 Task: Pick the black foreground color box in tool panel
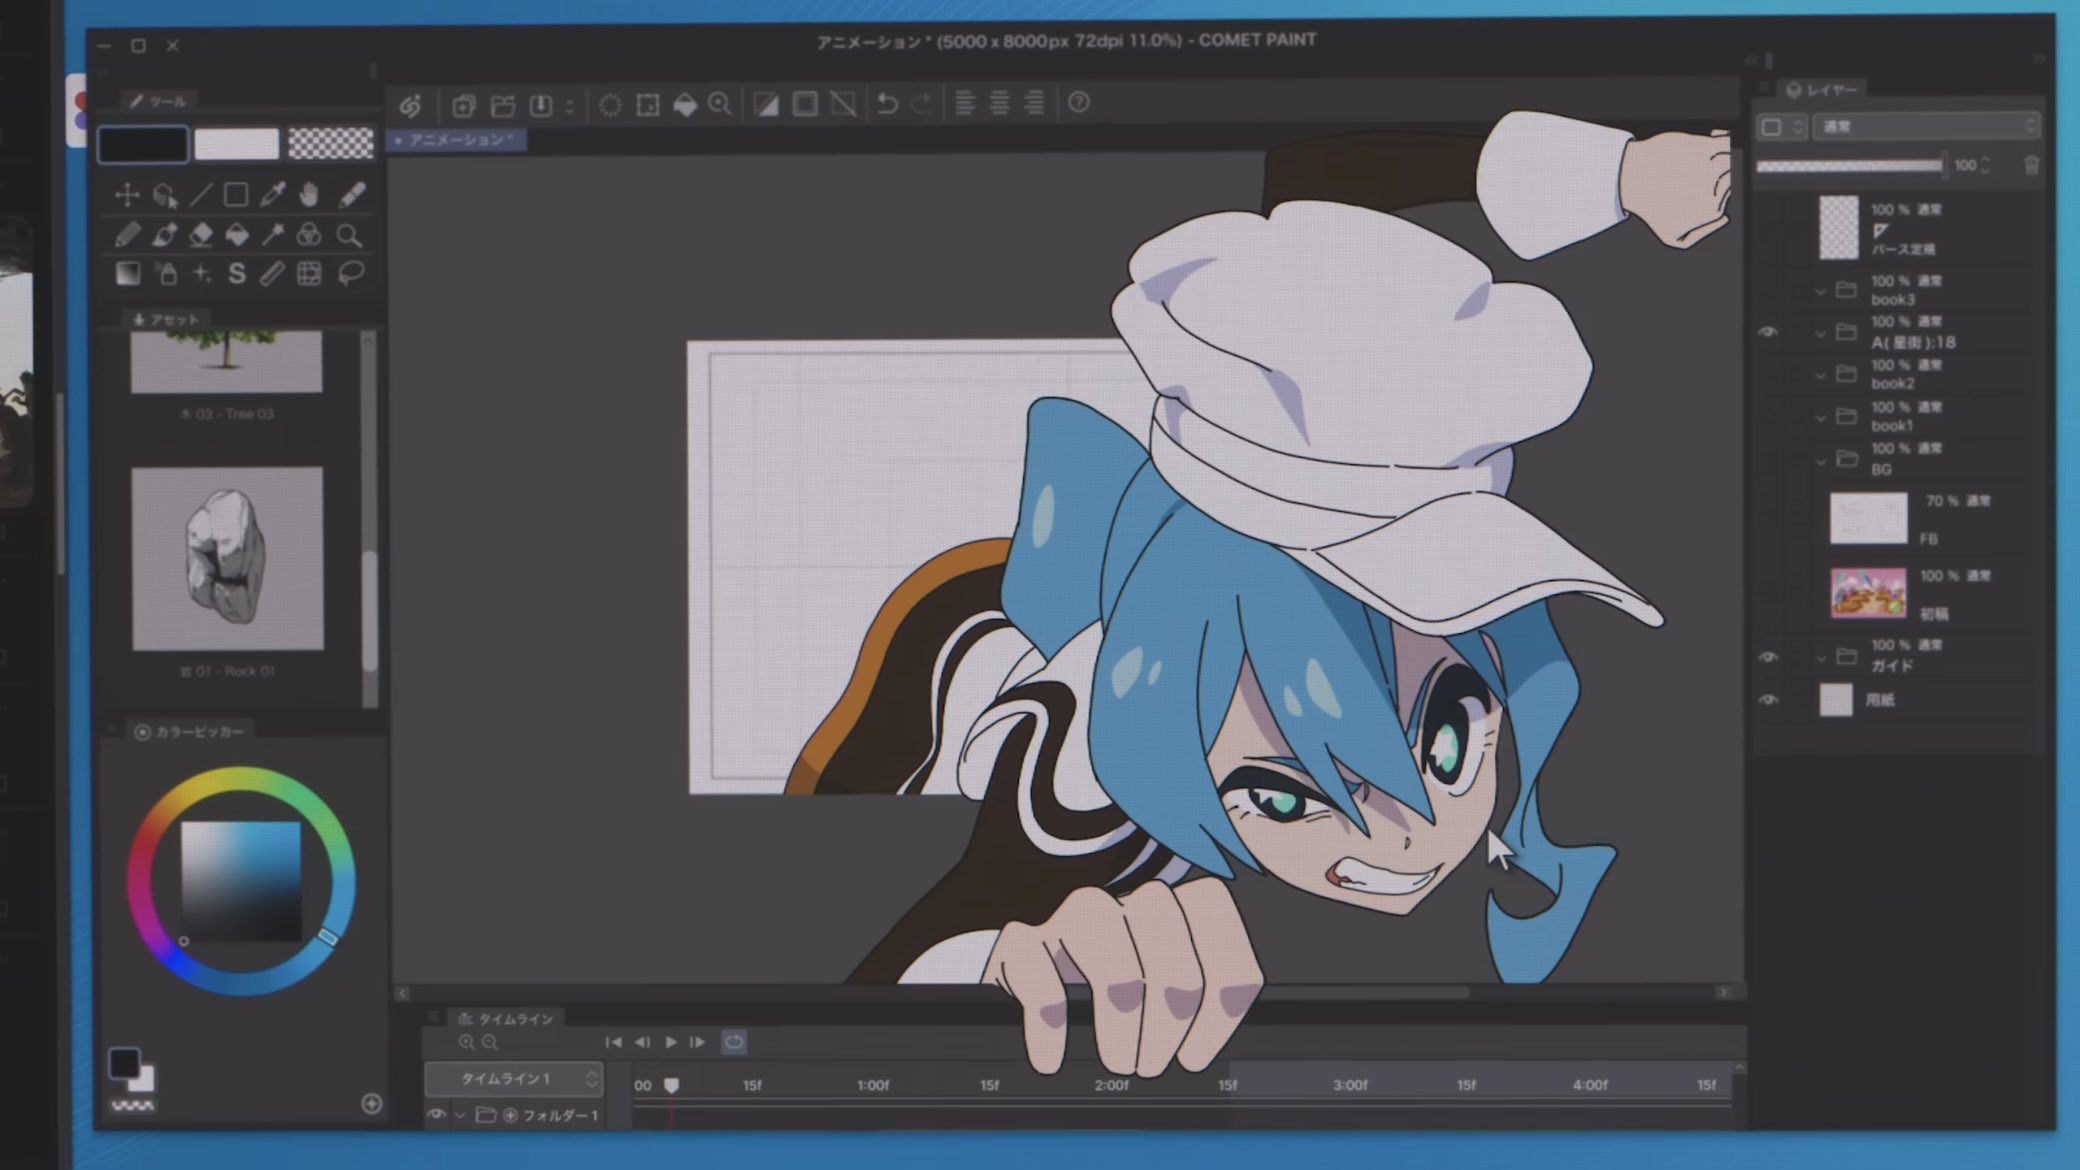pyautogui.click(x=143, y=144)
